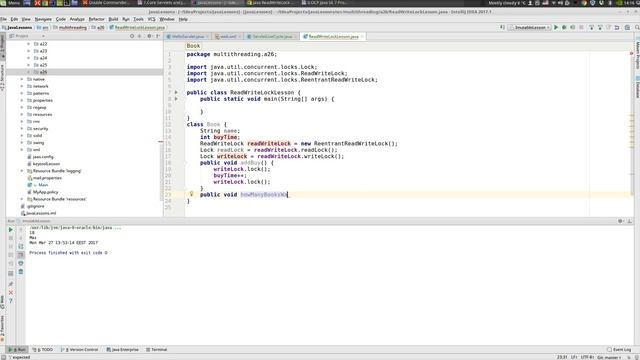Place cursor on buyTime++ line
This screenshot has width=640, height=360.
[230, 176]
